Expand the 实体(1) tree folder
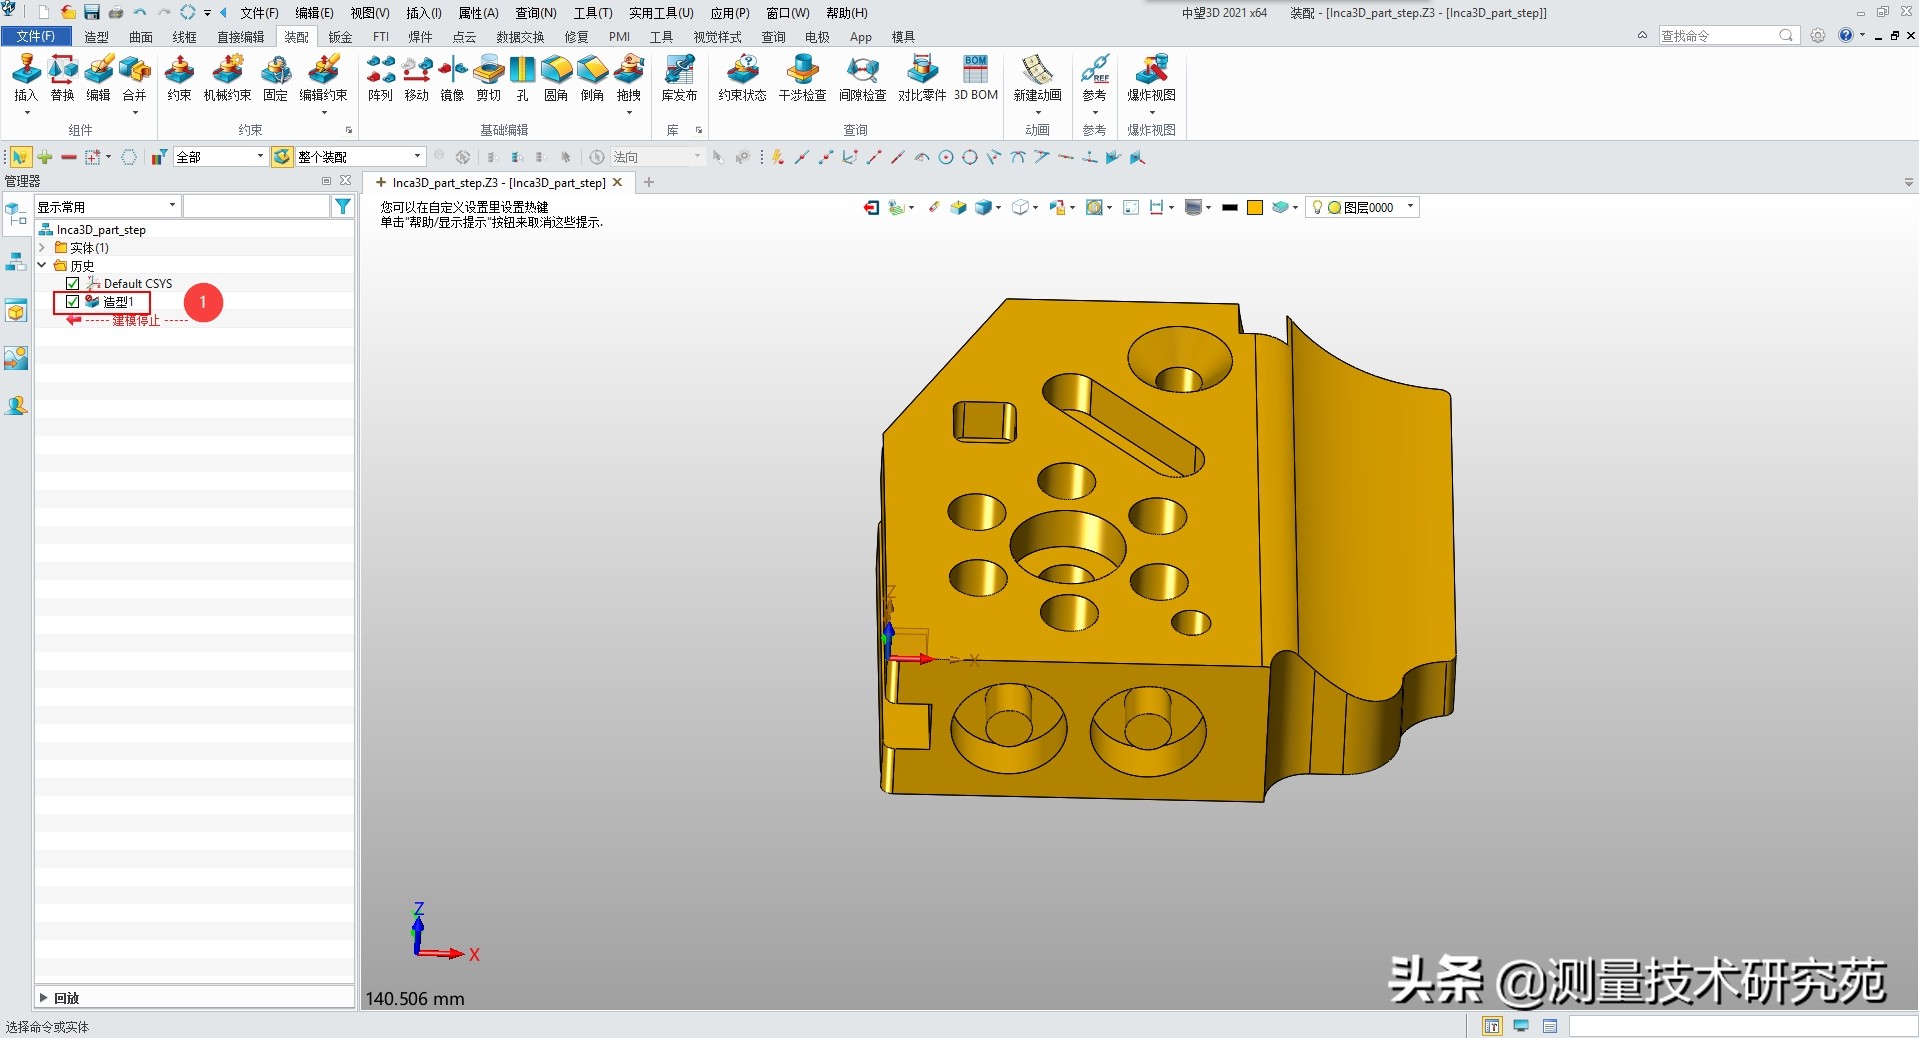Image resolution: width=1919 pixels, height=1038 pixels. tap(42, 247)
